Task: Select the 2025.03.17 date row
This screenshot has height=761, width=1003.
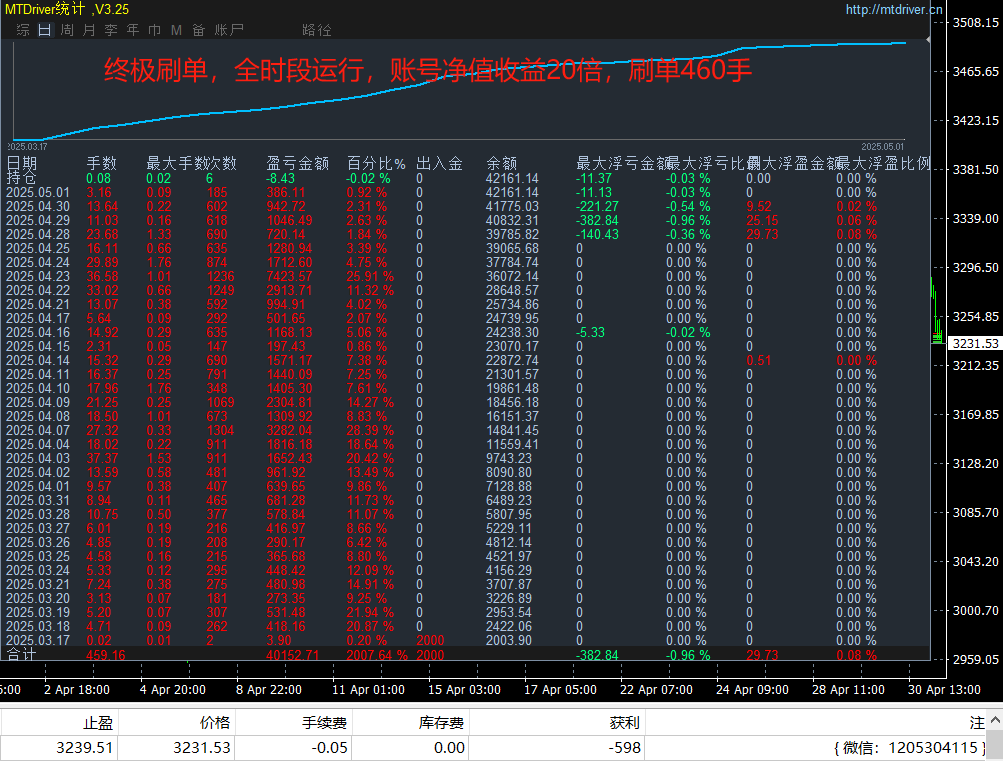Action: (465, 640)
